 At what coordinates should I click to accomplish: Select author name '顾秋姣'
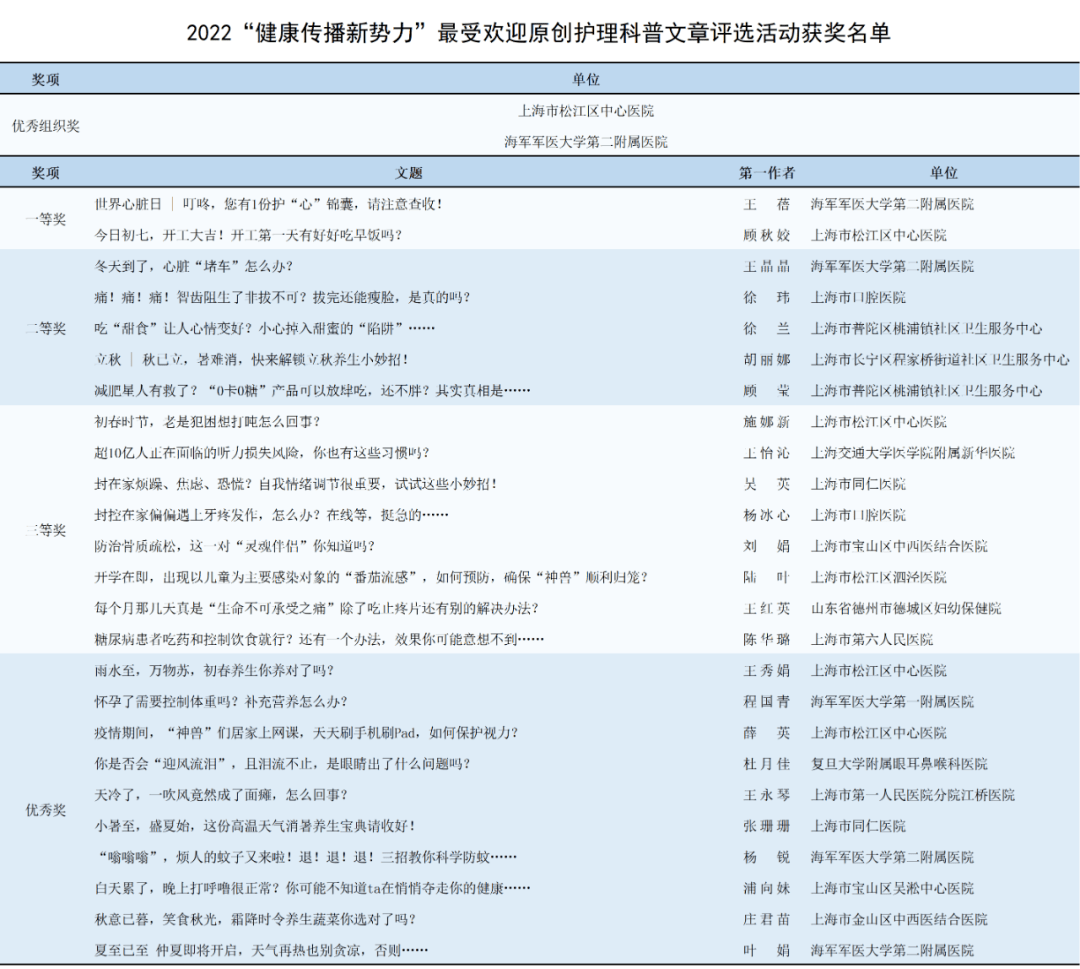(767, 235)
